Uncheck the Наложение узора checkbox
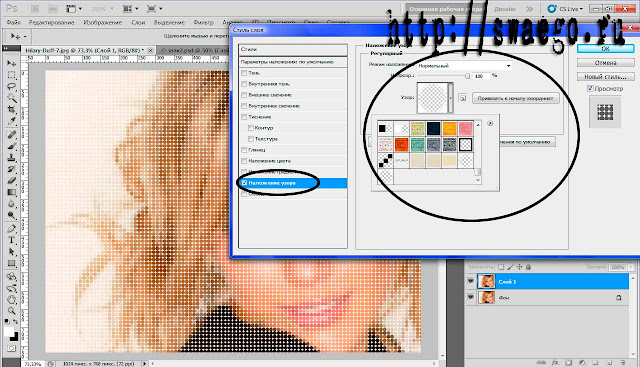This screenshot has width=640, height=367. coord(244,183)
